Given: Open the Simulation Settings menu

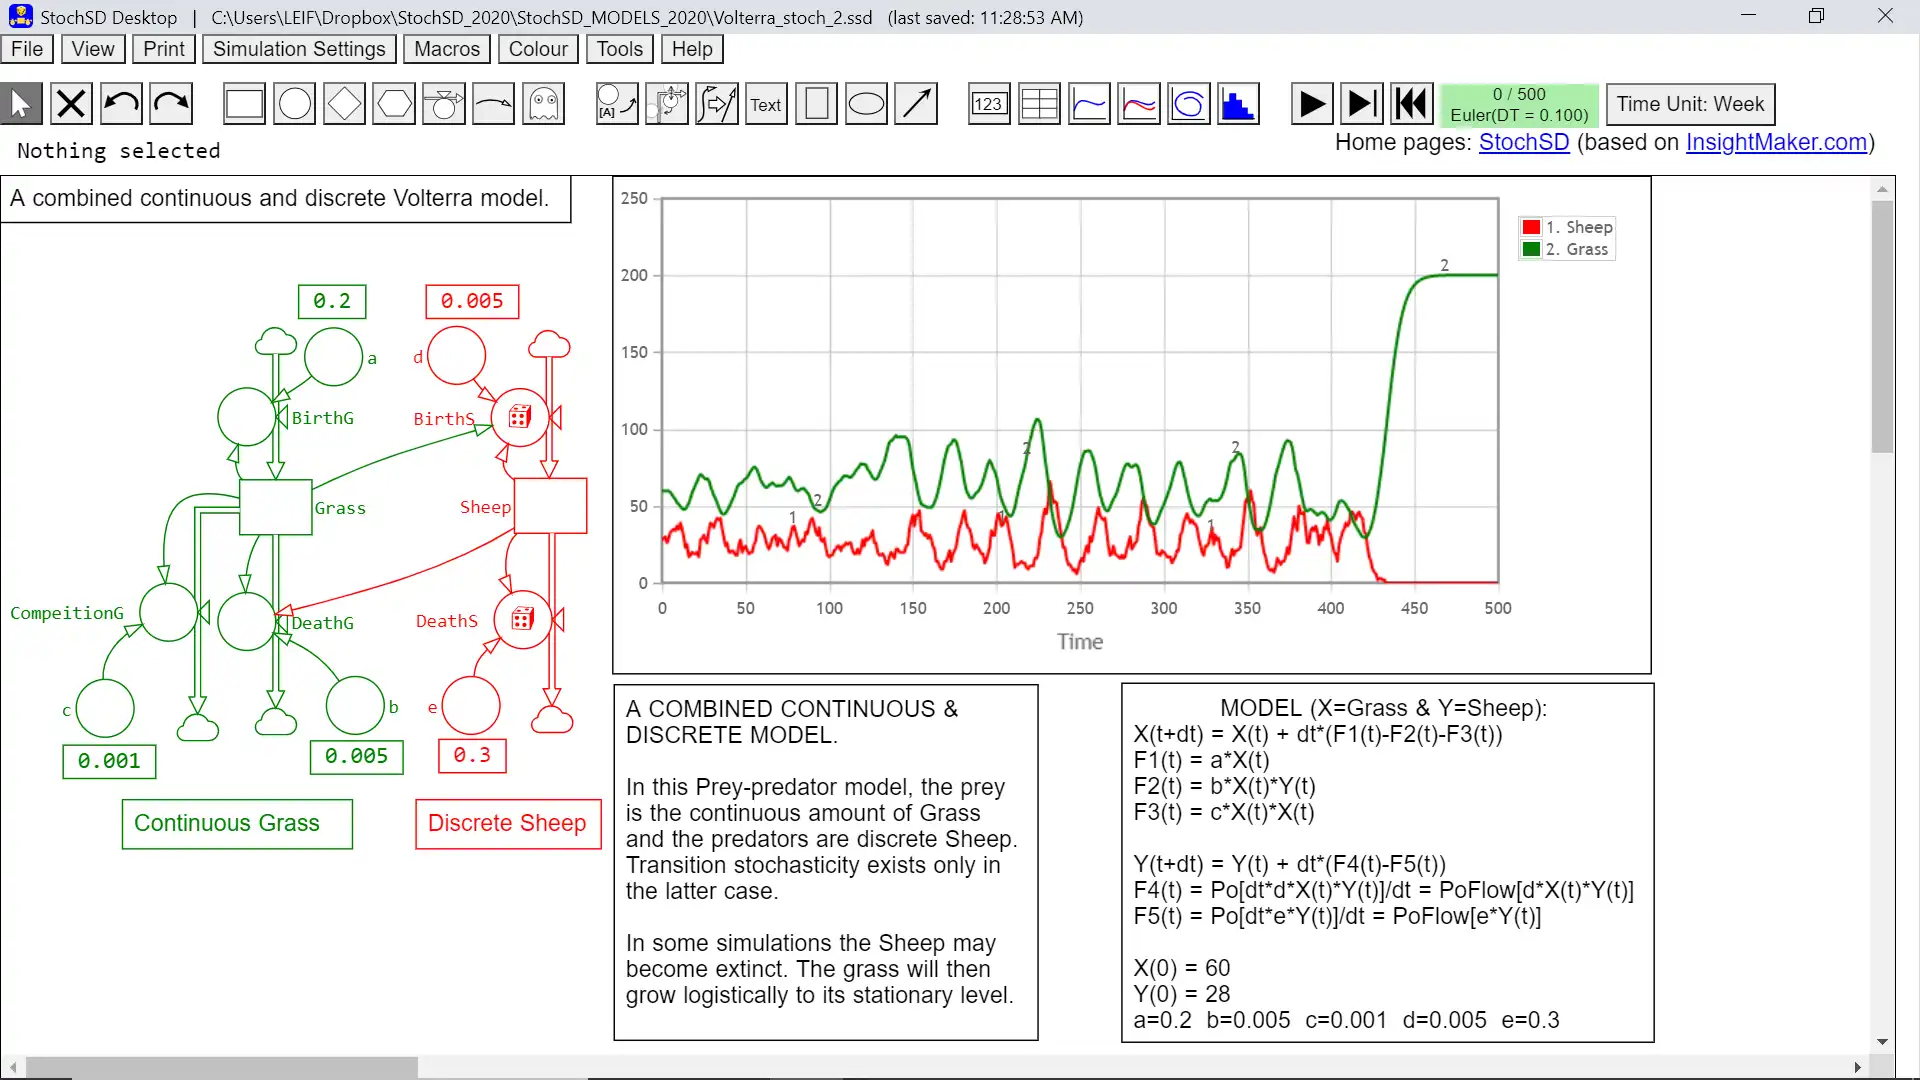Looking at the screenshot, I should pos(298,49).
